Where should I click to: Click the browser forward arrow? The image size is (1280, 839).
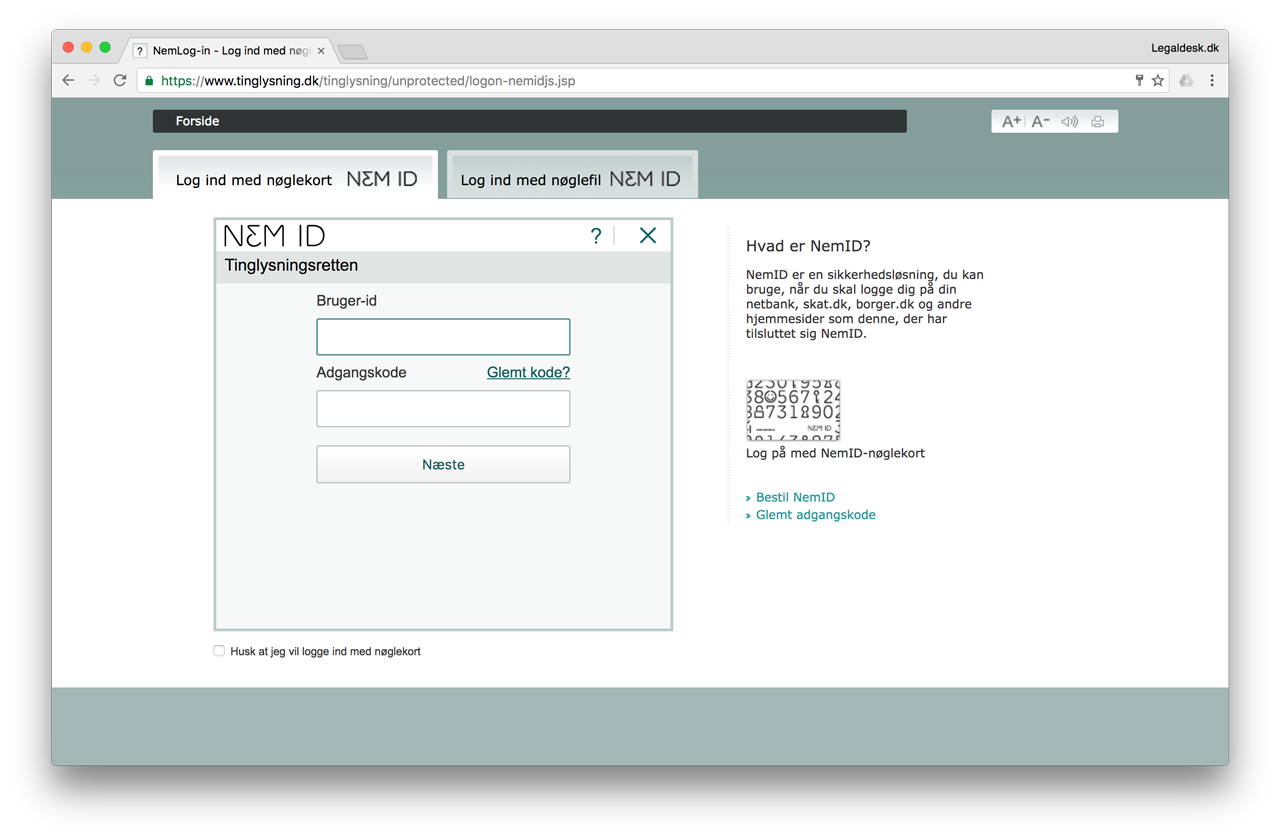94,80
